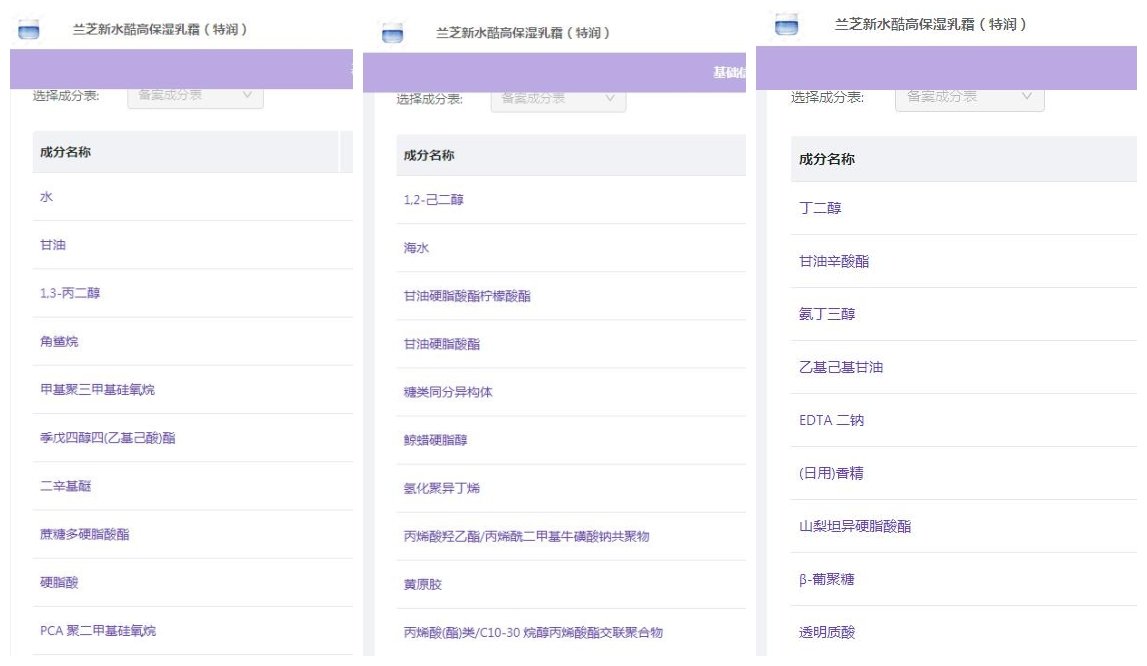Click the product jar icon in right panel

[x=787, y=25]
